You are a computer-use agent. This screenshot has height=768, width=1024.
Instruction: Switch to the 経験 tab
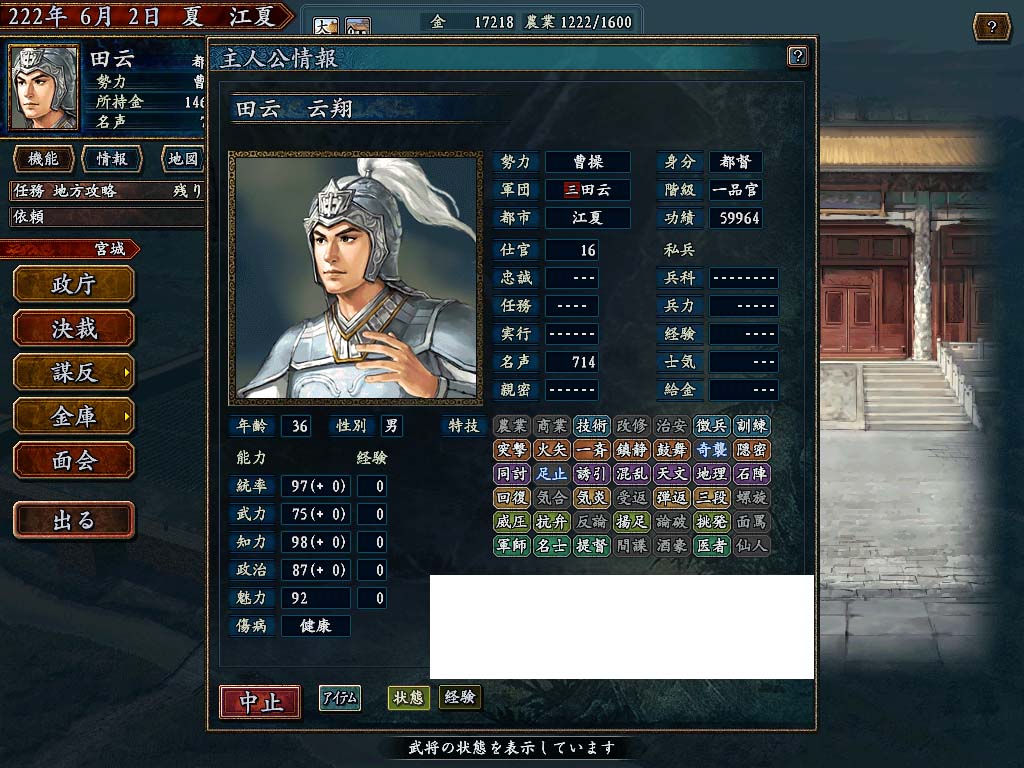[460, 697]
